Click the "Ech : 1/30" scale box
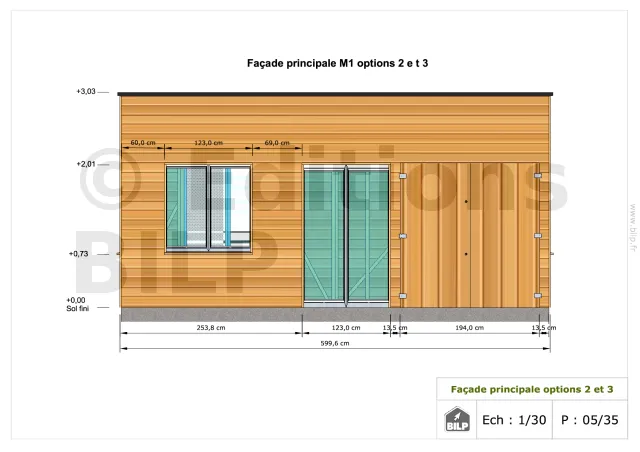The width and height of the screenshot is (640, 452). coord(513,420)
